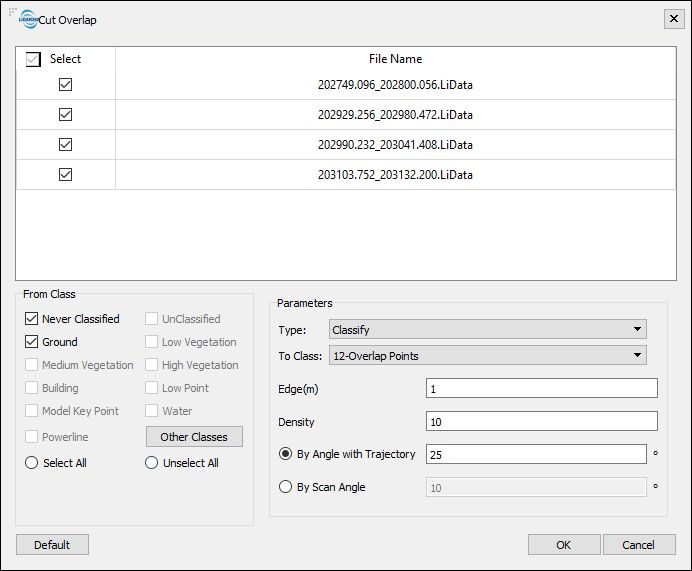692x571 pixels.
Task: Enable the Building class checkbox
Action: pyautogui.click(x=31, y=387)
